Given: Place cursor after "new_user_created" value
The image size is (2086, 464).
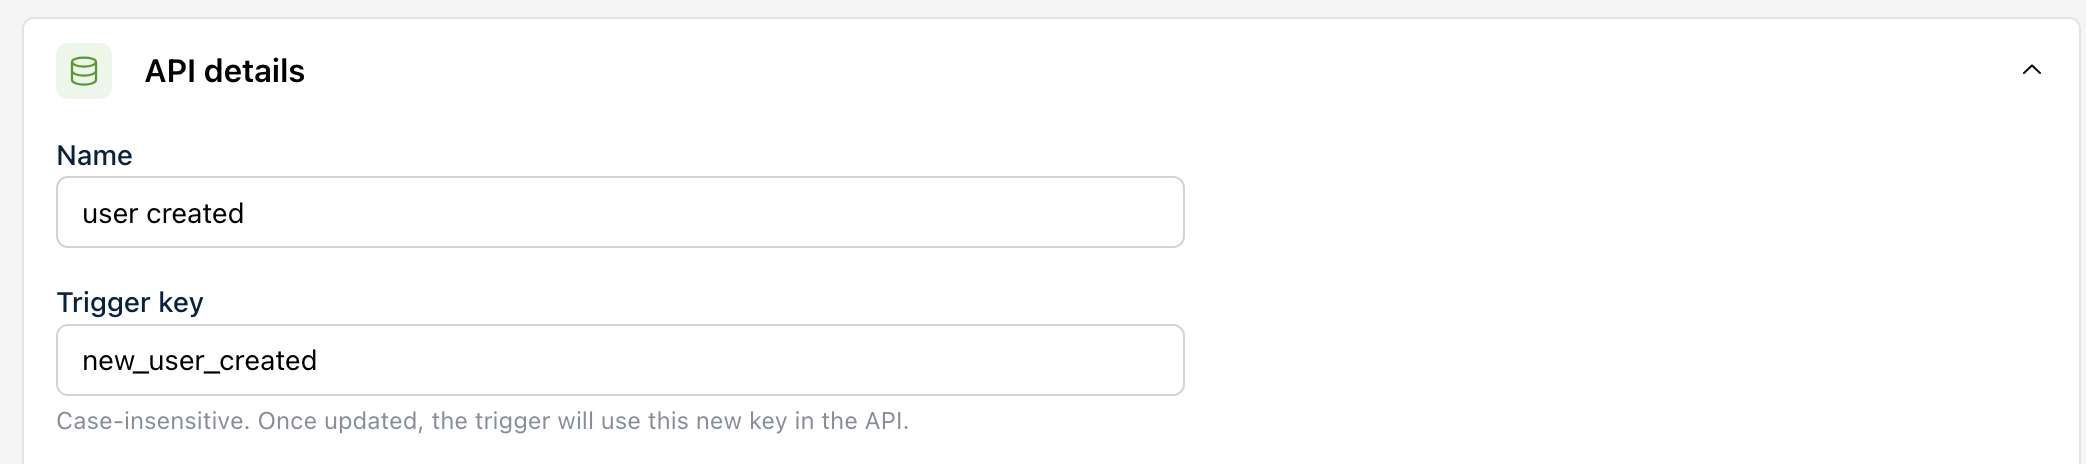Looking at the screenshot, I should tap(319, 361).
